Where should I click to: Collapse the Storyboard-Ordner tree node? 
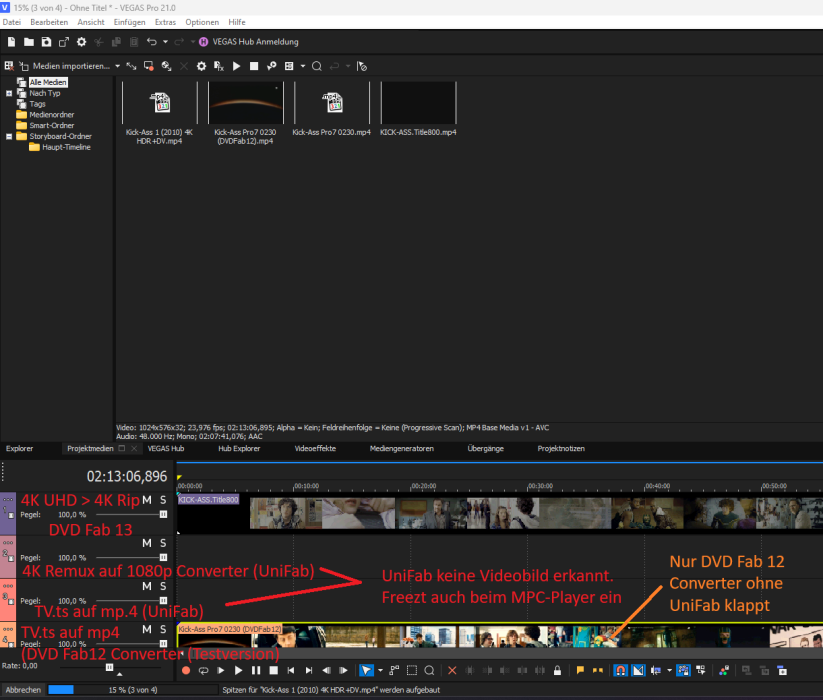(9, 136)
